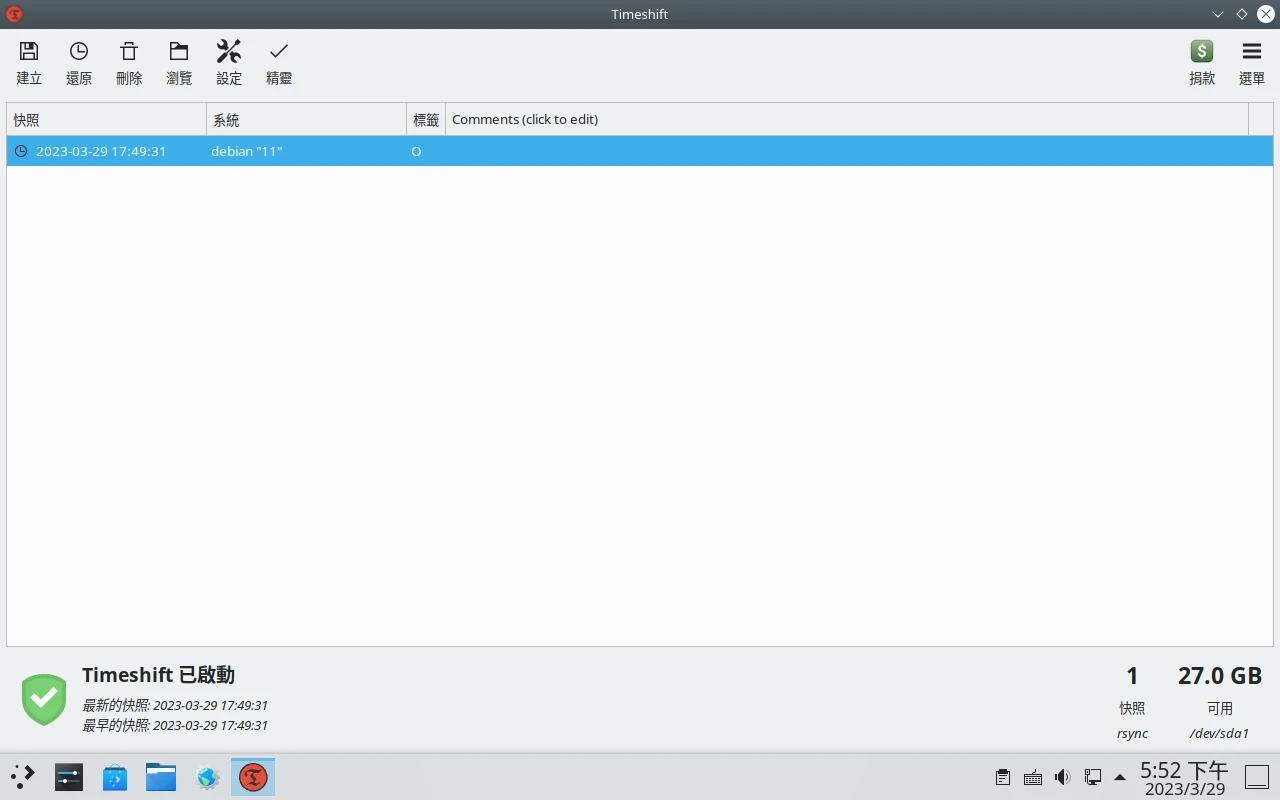Screen dimensions: 1280x800
Task: Open system settings from the taskbar
Action: coord(69,777)
